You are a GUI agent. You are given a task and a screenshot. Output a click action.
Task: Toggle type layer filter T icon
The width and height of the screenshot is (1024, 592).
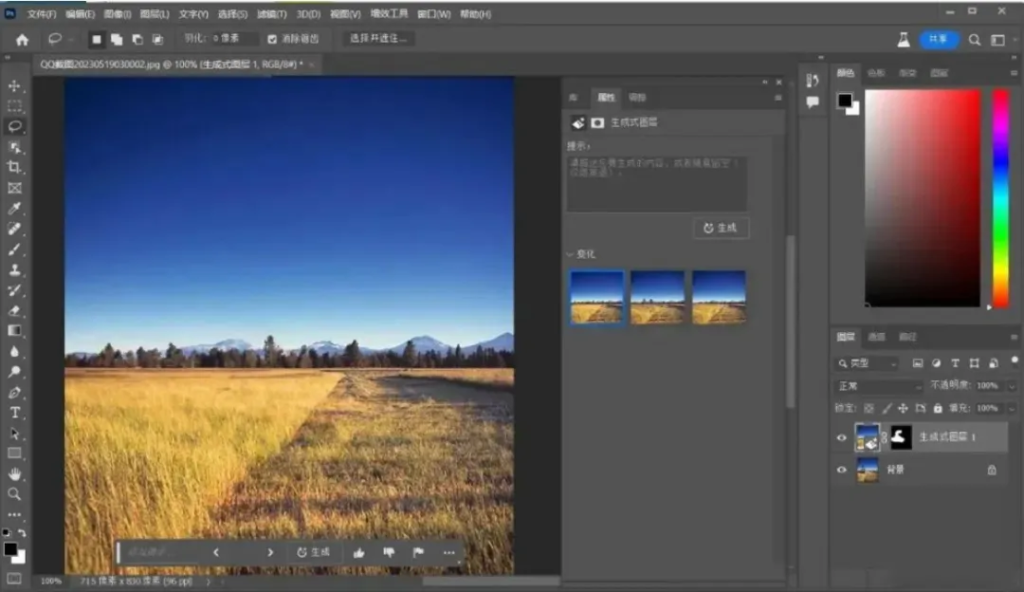(955, 363)
